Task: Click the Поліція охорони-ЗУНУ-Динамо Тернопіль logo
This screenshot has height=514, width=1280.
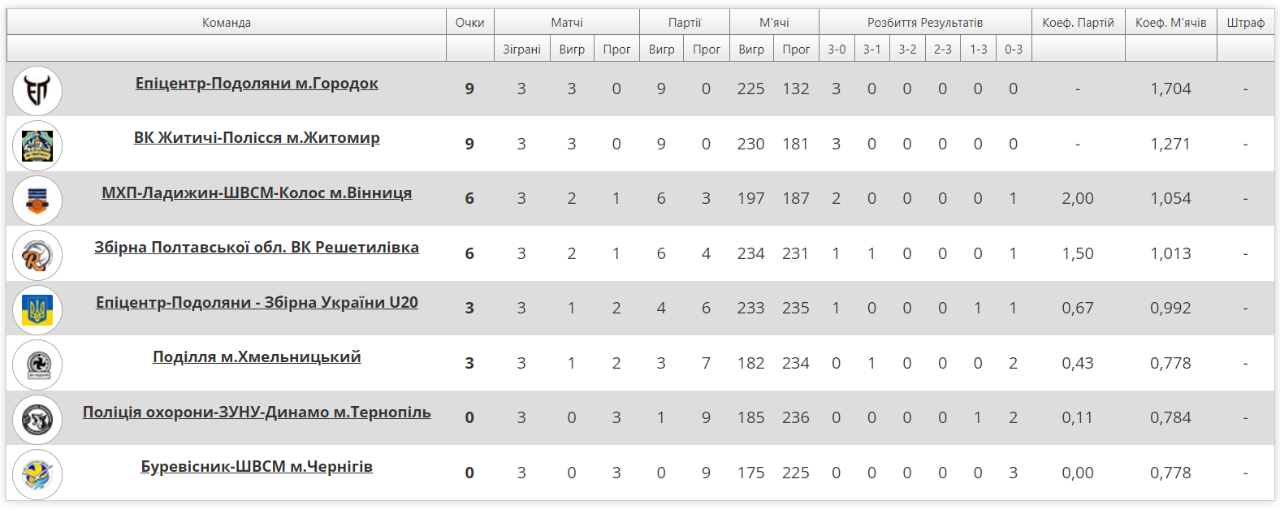Action: pyautogui.click(x=37, y=420)
